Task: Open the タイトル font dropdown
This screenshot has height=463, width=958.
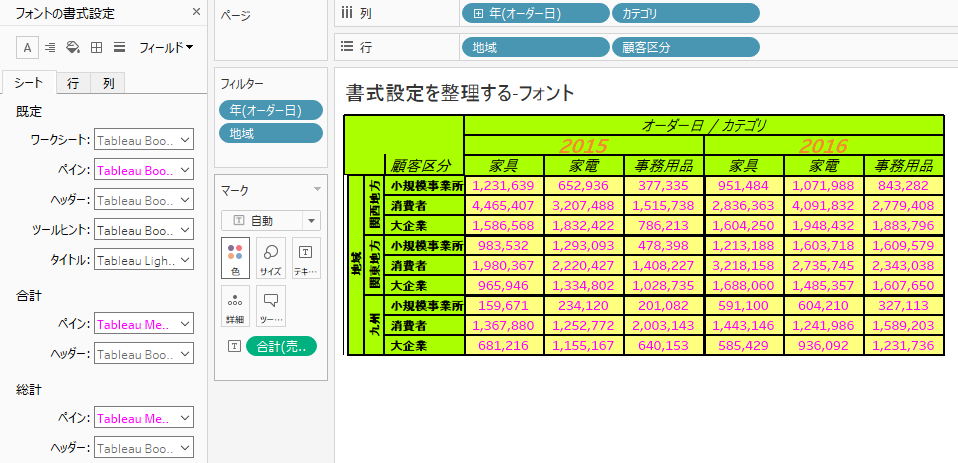Action: click(x=144, y=260)
